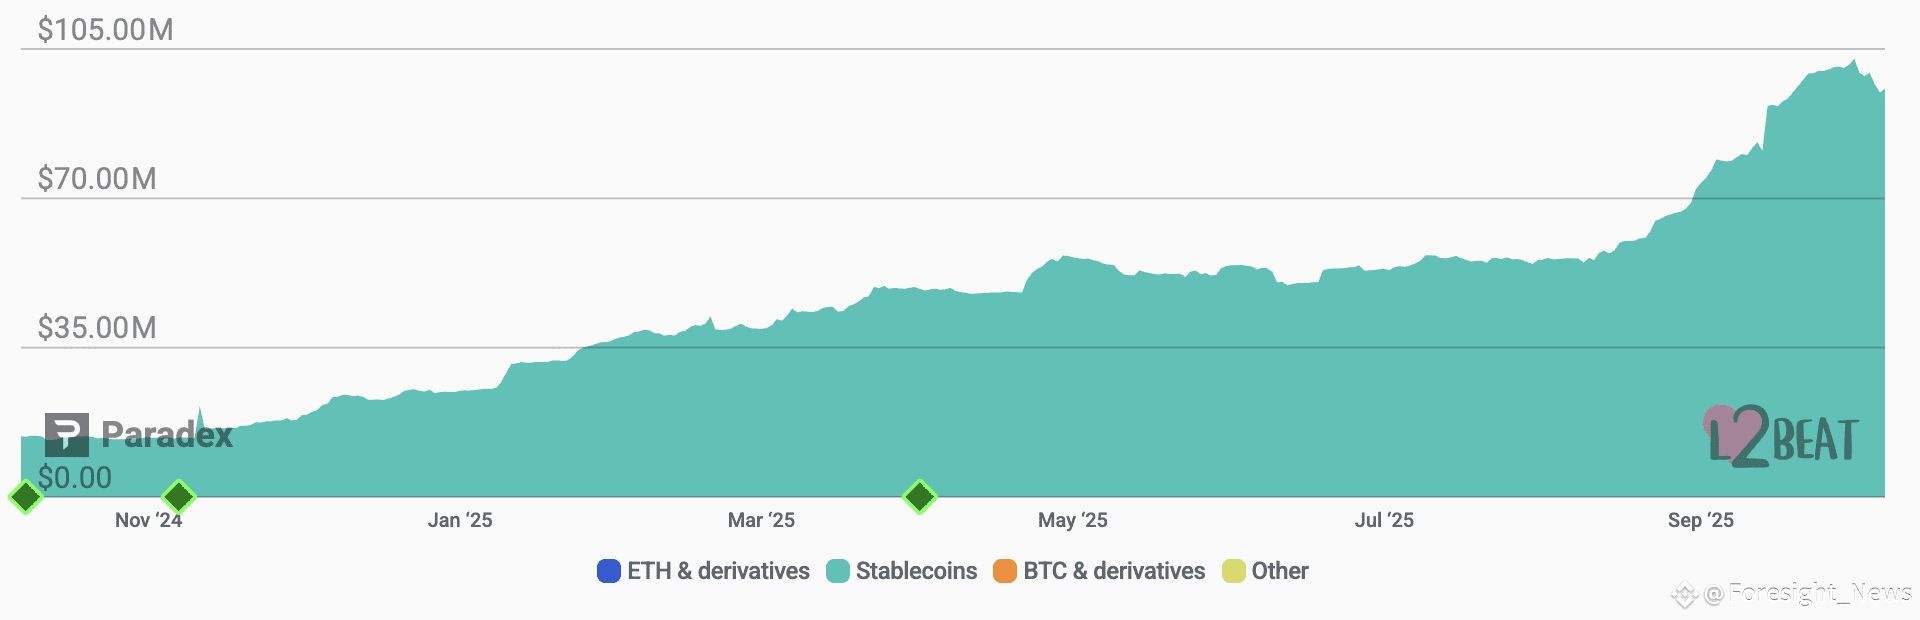Select the milestone diamond near Nov '24

coord(179,496)
